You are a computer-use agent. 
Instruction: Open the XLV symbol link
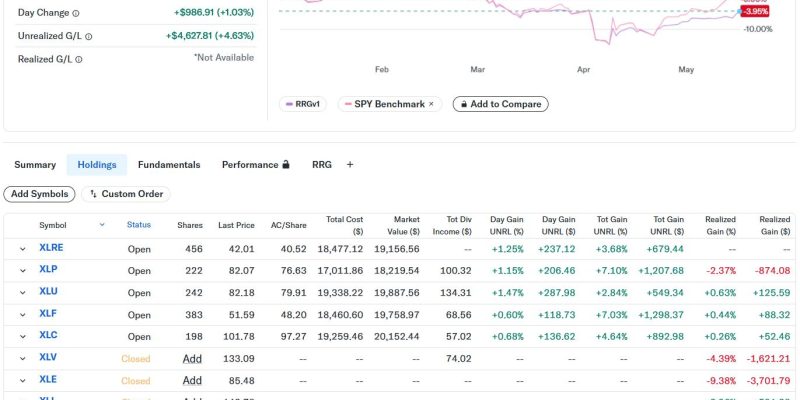pos(48,357)
